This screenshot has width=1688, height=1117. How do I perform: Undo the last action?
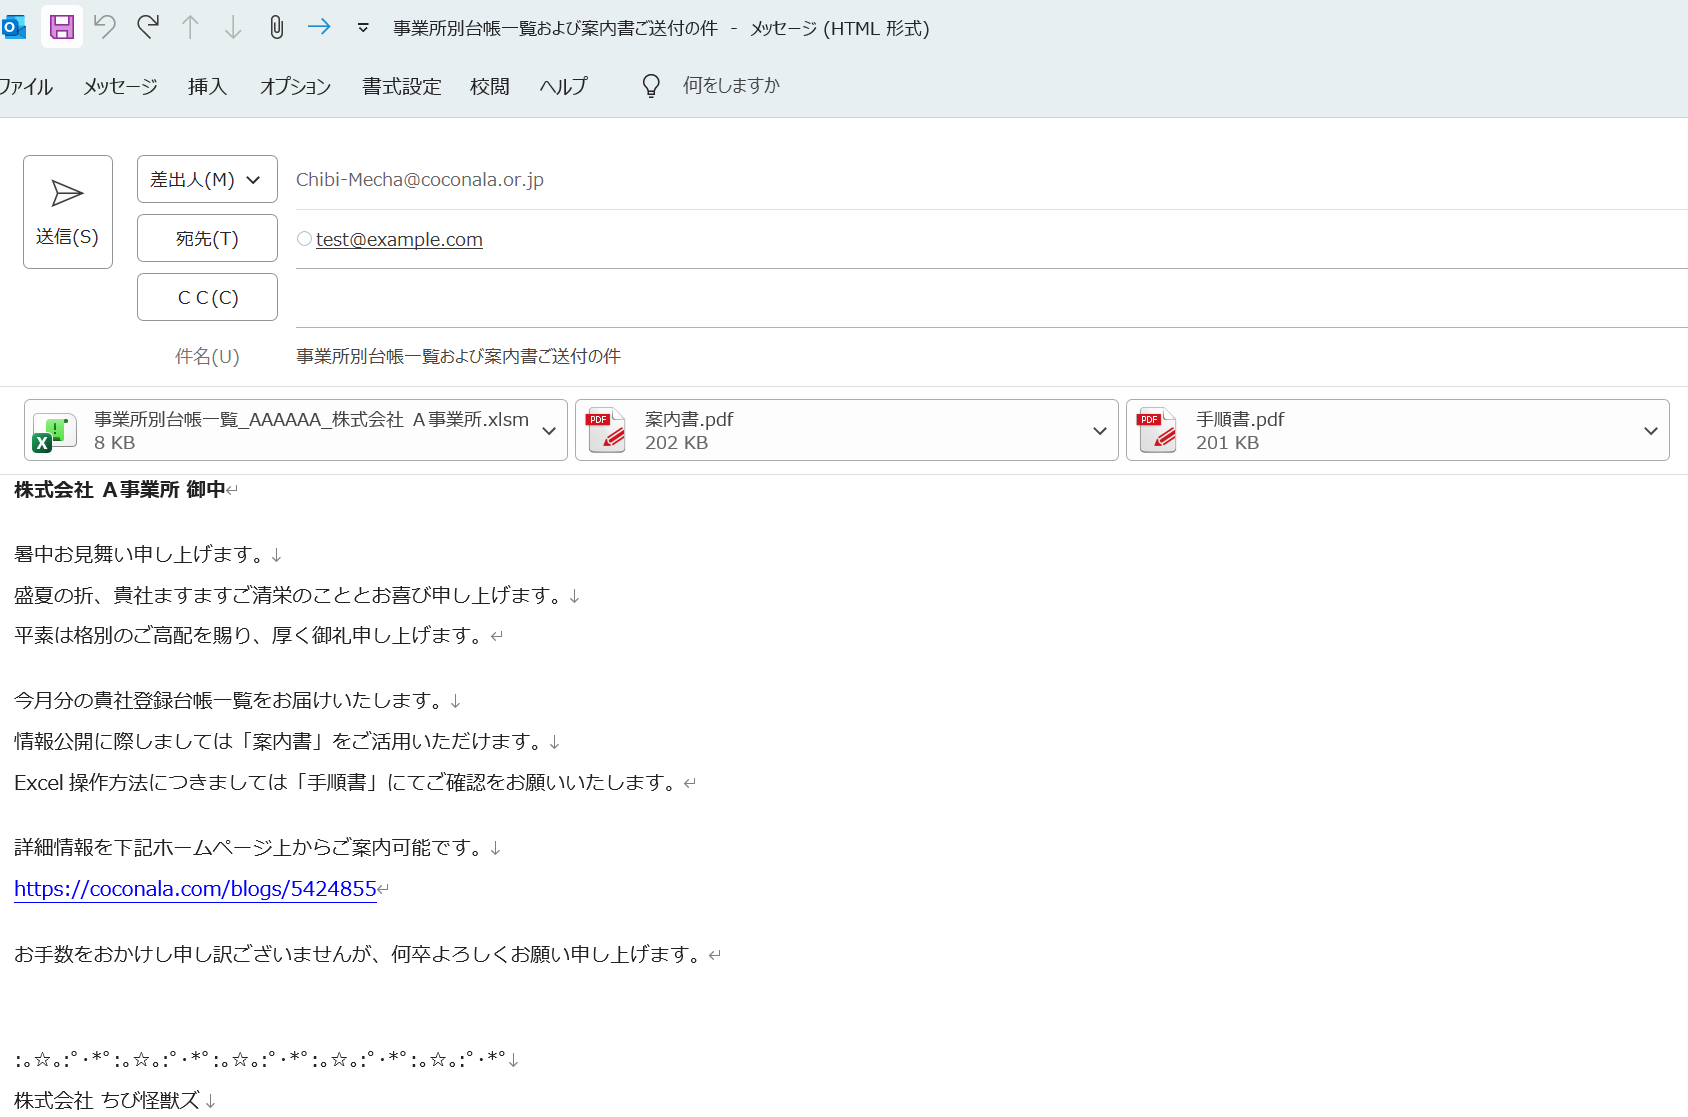tap(105, 27)
